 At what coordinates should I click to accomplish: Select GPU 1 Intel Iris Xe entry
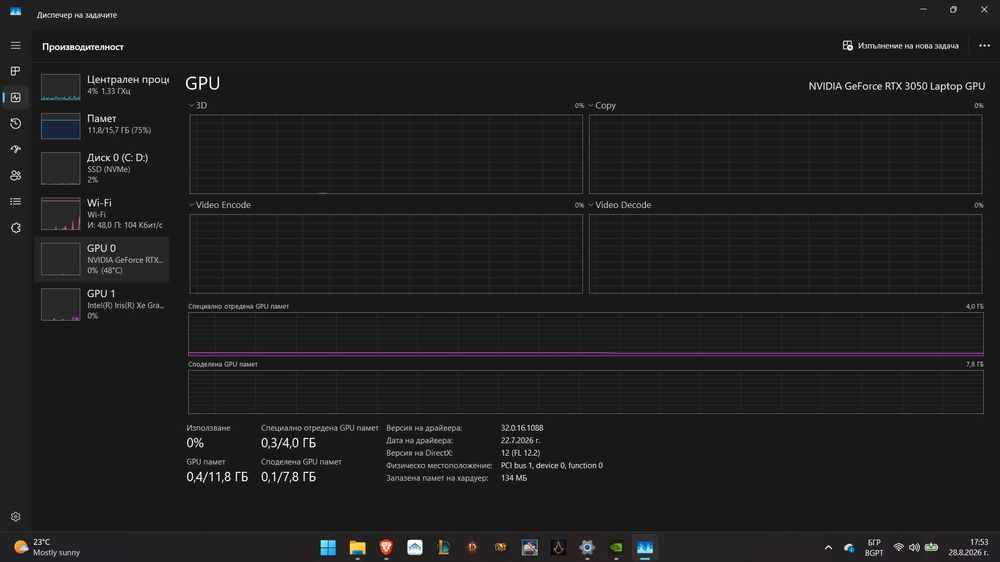coord(102,304)
